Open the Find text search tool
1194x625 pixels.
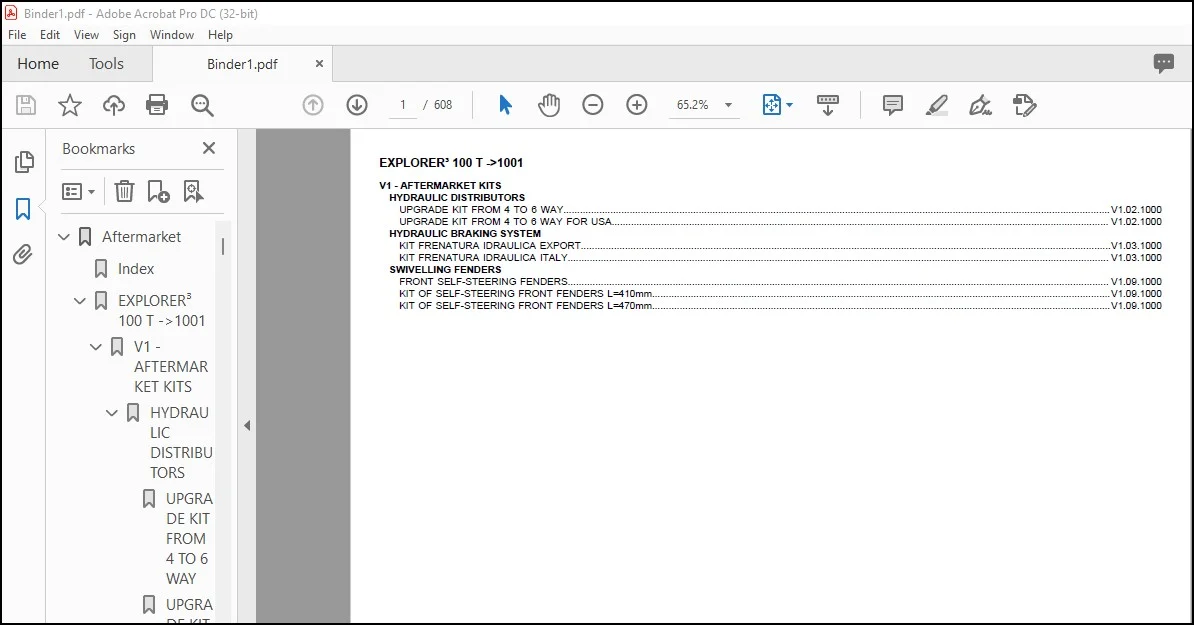pyautogui.click(x=202, y=105)
